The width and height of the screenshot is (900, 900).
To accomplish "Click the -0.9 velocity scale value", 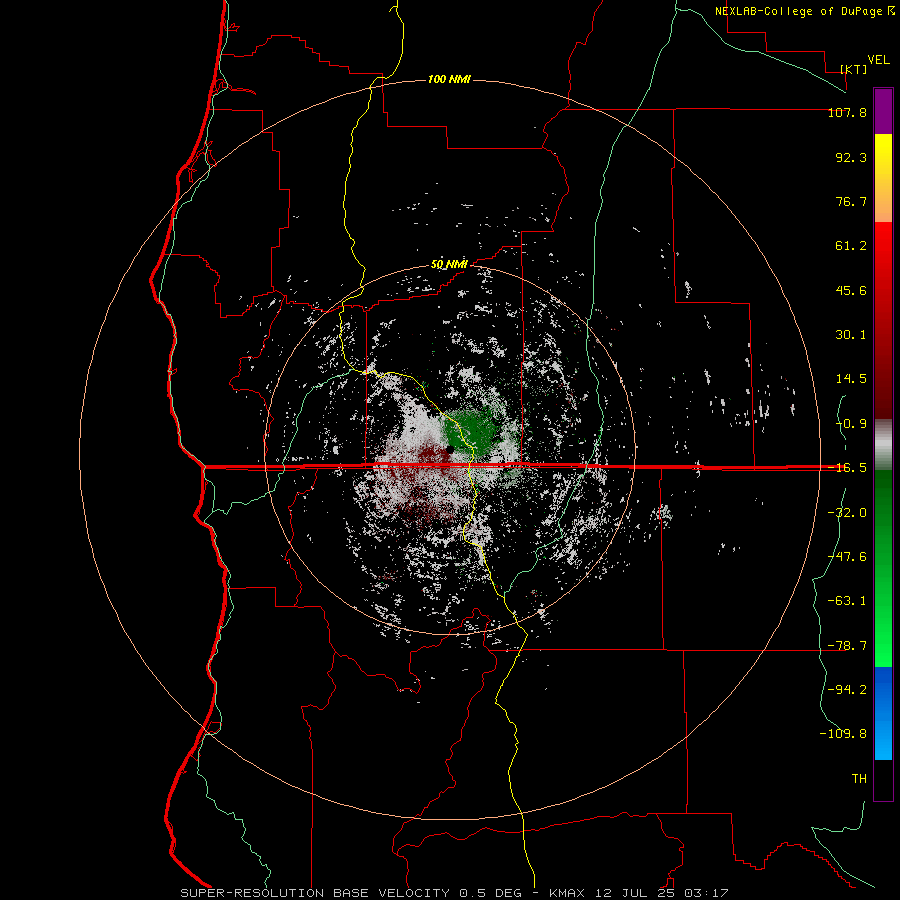I will coord(851,424).
